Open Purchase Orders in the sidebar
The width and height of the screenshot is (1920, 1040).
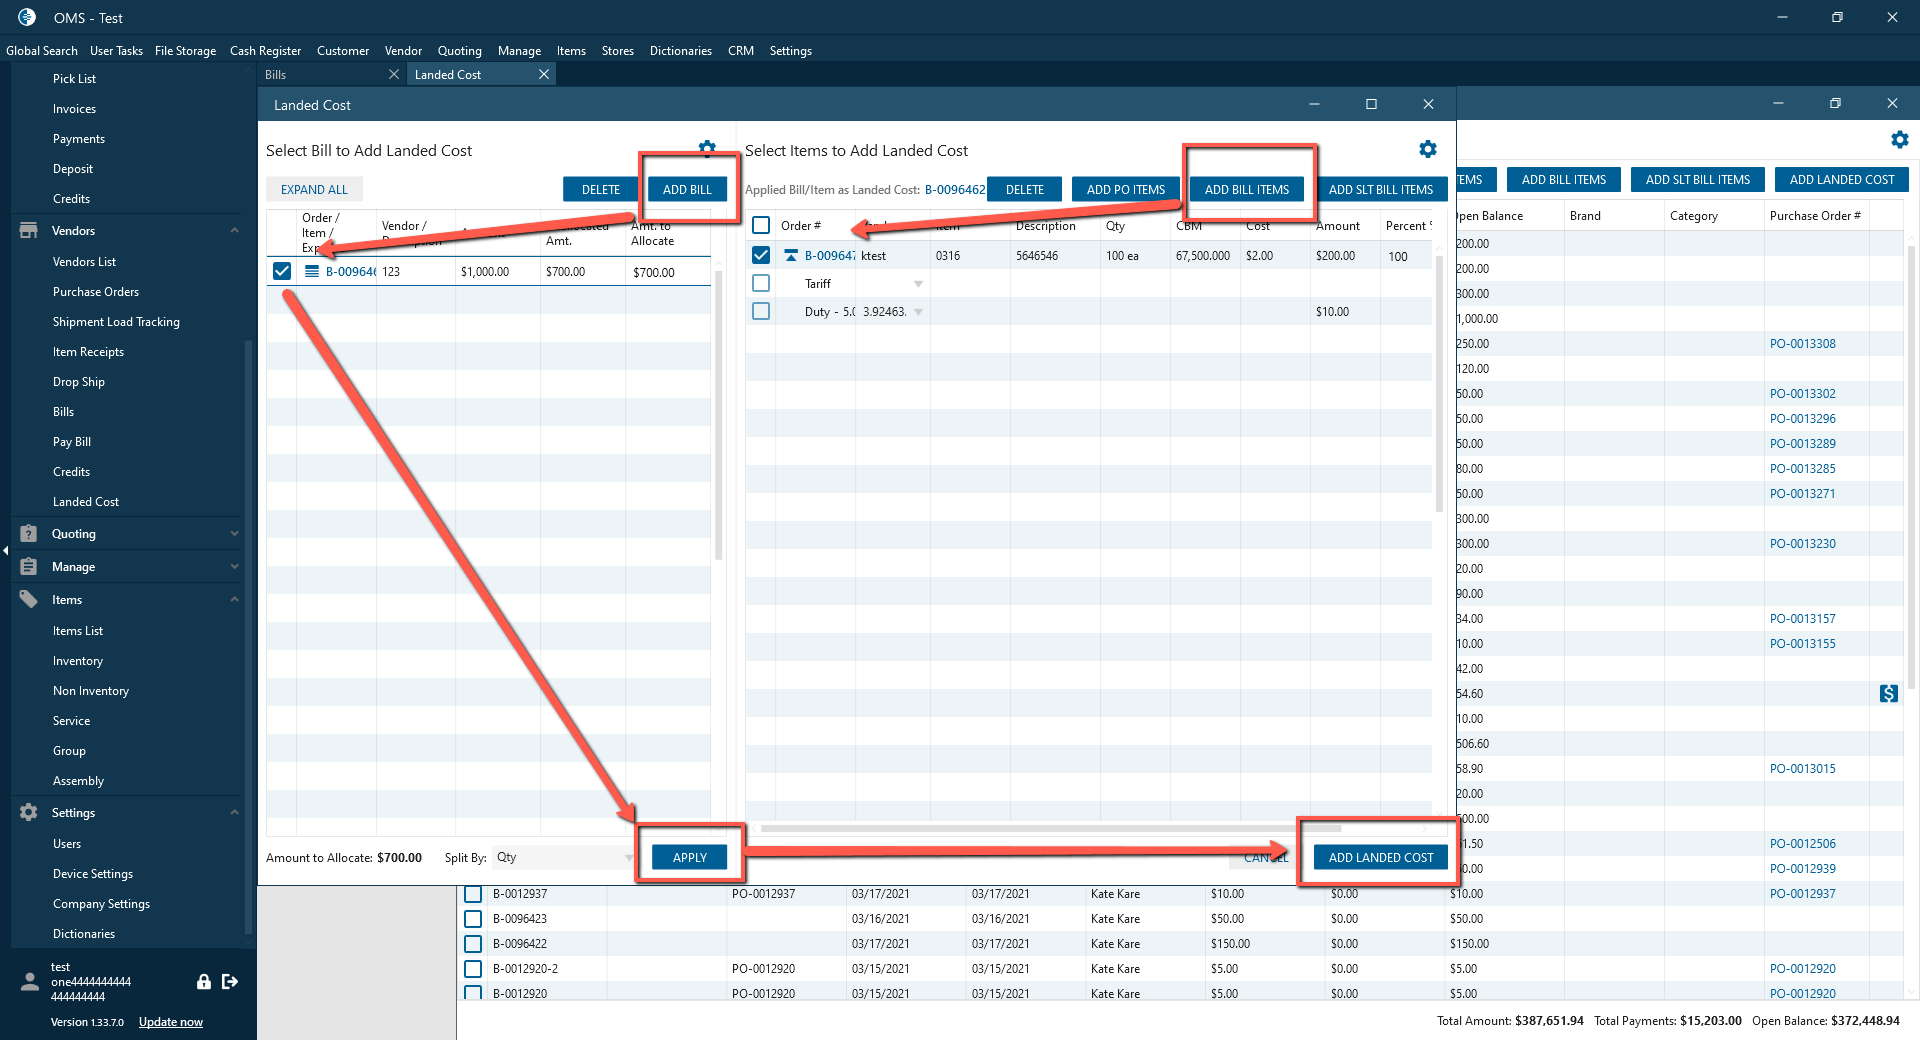(96, 291)
